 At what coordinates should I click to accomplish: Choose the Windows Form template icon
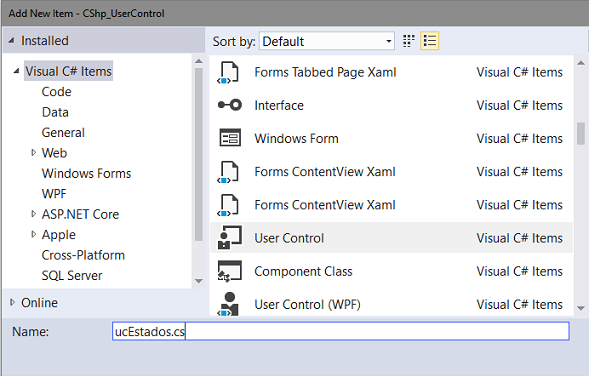(230, 138)
